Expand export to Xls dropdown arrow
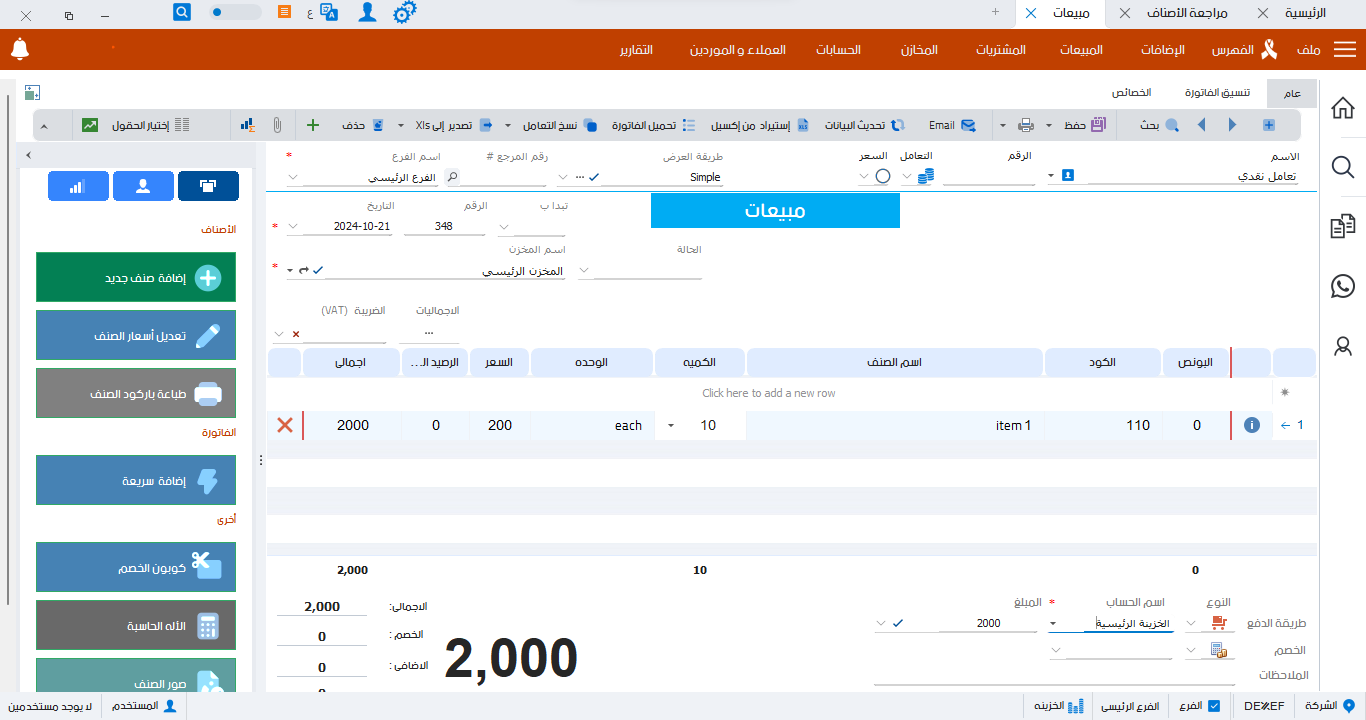The image size is (1366, 720). [x=402, y=125]
